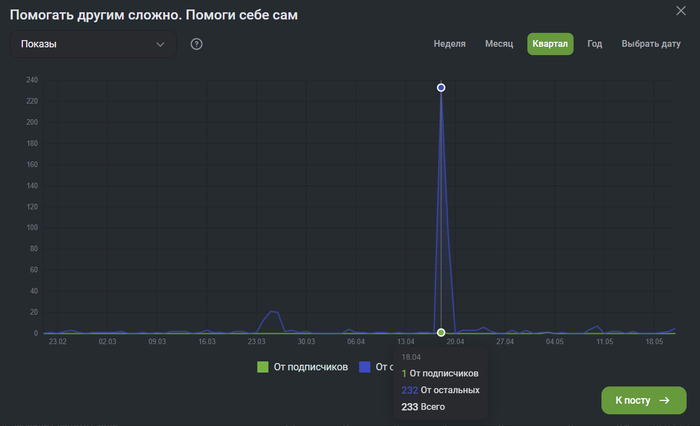
Task: Click the От подписчиков legend label
Action: [x=310, y=367]
